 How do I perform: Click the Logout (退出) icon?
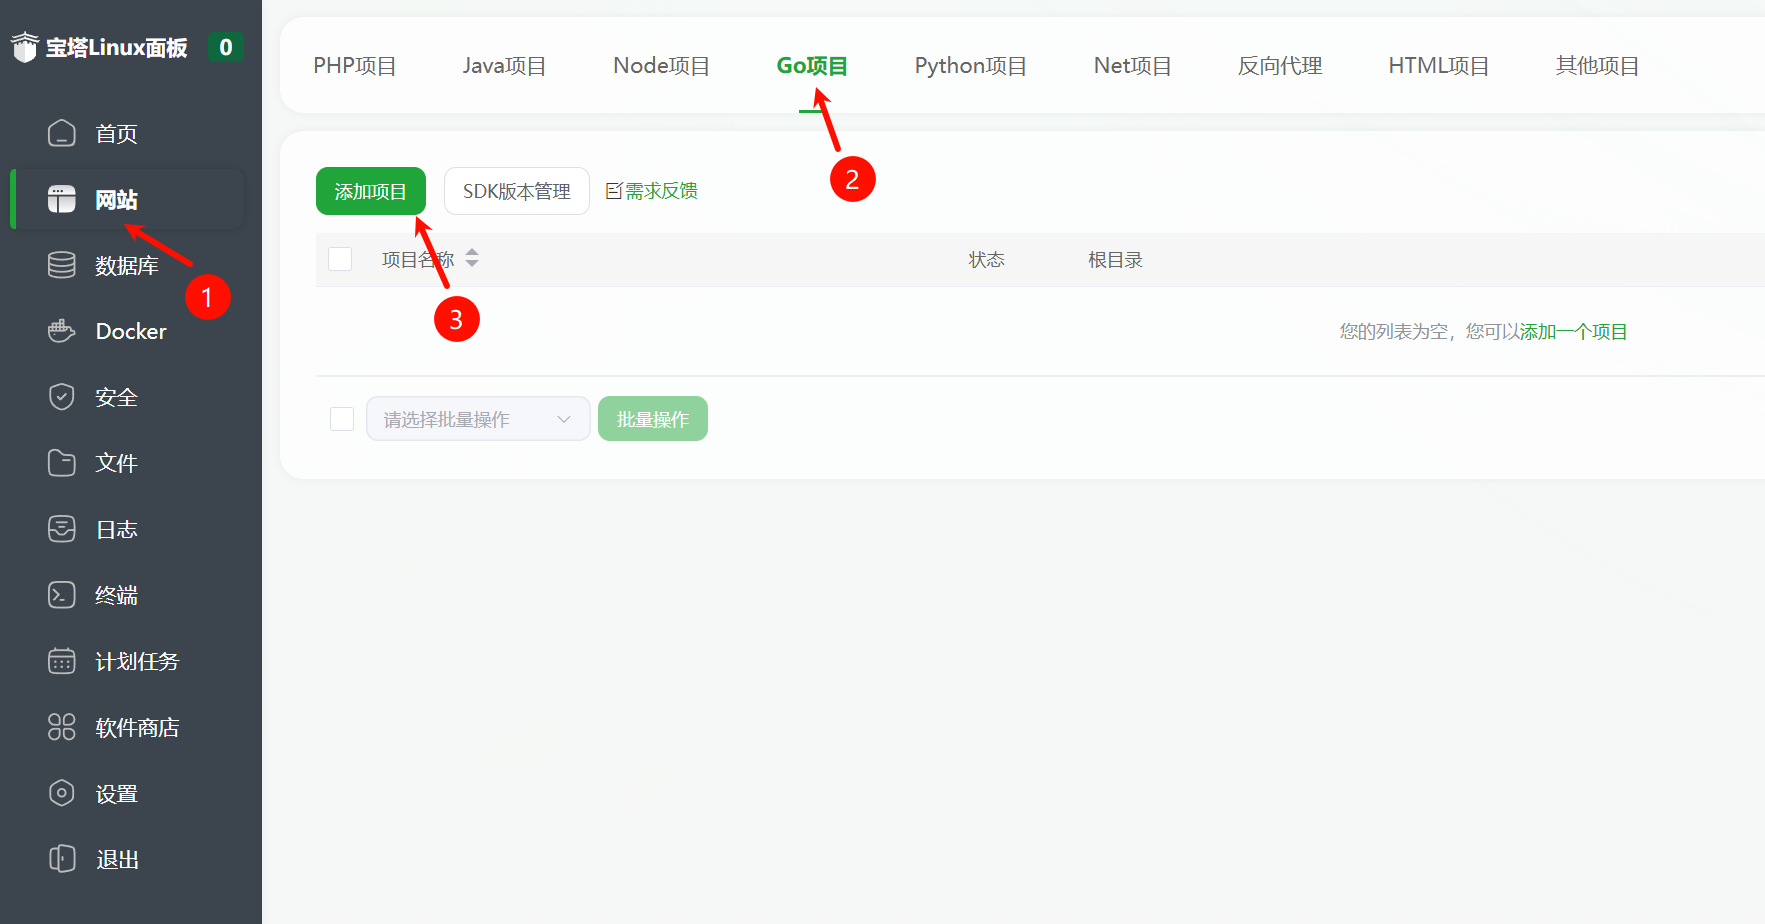(62, 859)
